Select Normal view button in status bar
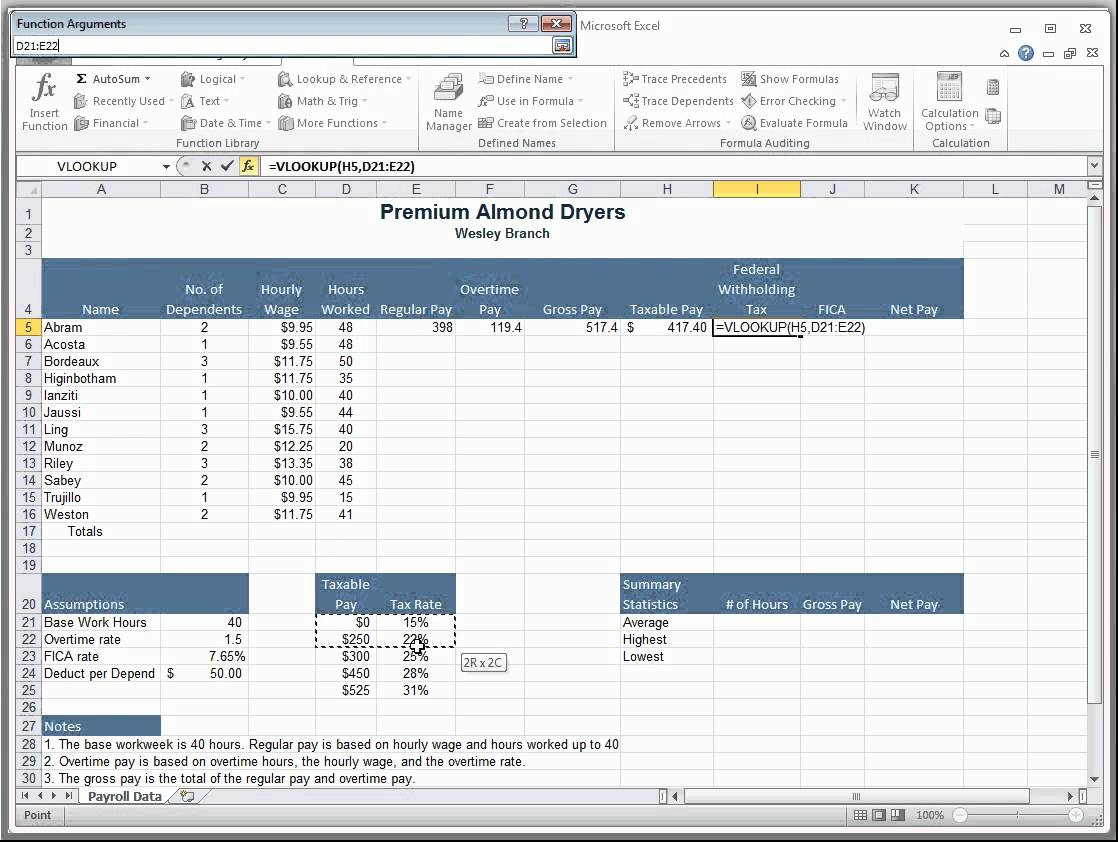Viewport: 1118px width, 842px height. pos(860,815)
